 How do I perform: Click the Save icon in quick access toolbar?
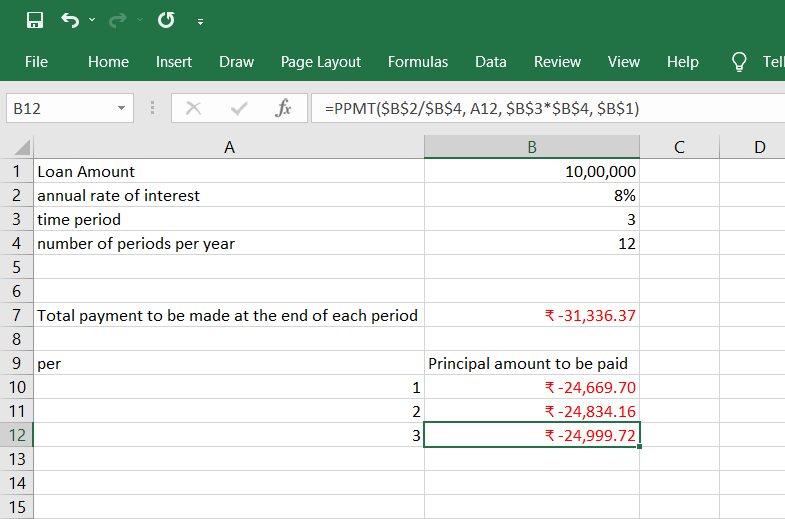[x=34, y=20]
